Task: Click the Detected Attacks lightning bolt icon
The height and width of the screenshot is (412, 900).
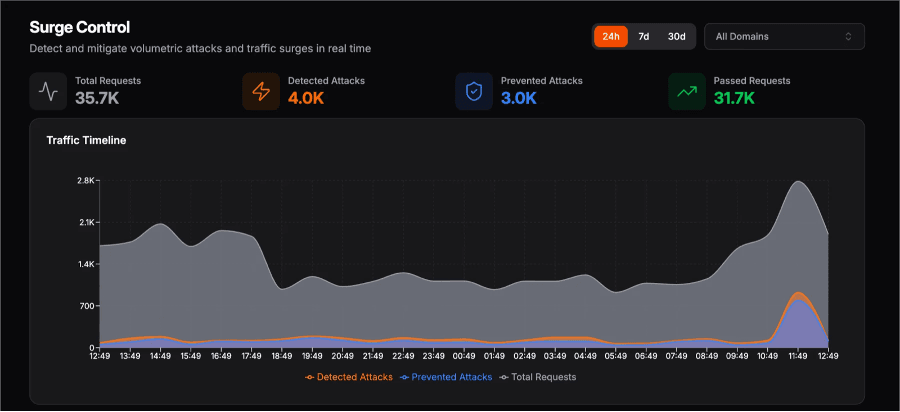Action: tap(261, 91)
